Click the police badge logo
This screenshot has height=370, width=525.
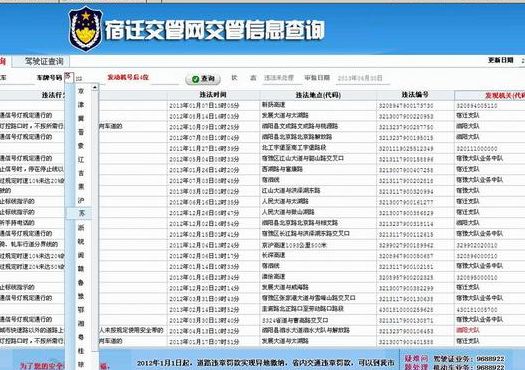85,29
